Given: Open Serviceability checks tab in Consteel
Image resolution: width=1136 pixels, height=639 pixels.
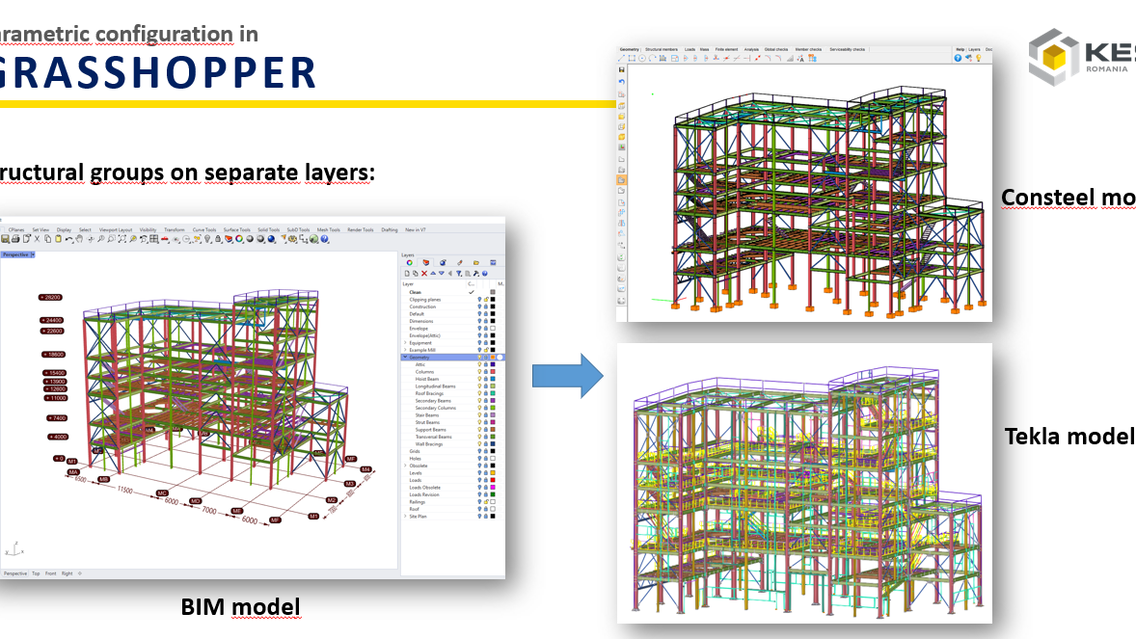Looking at the screenshot, I should click(847, 49).
